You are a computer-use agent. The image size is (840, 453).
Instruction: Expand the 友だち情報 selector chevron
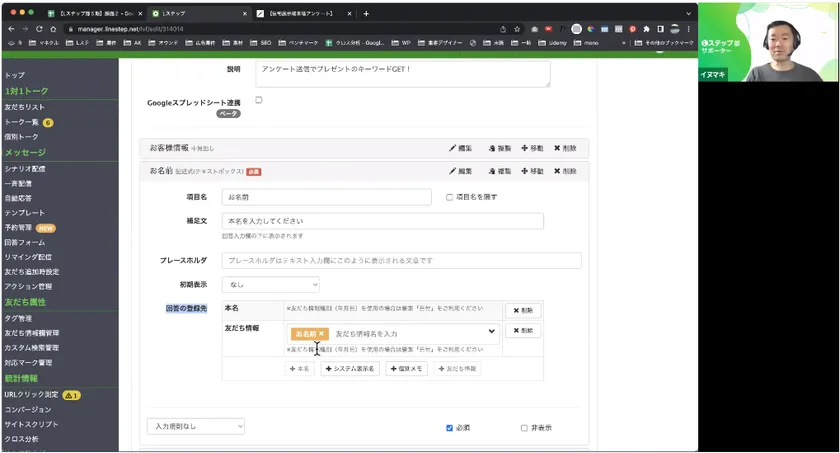491,332
